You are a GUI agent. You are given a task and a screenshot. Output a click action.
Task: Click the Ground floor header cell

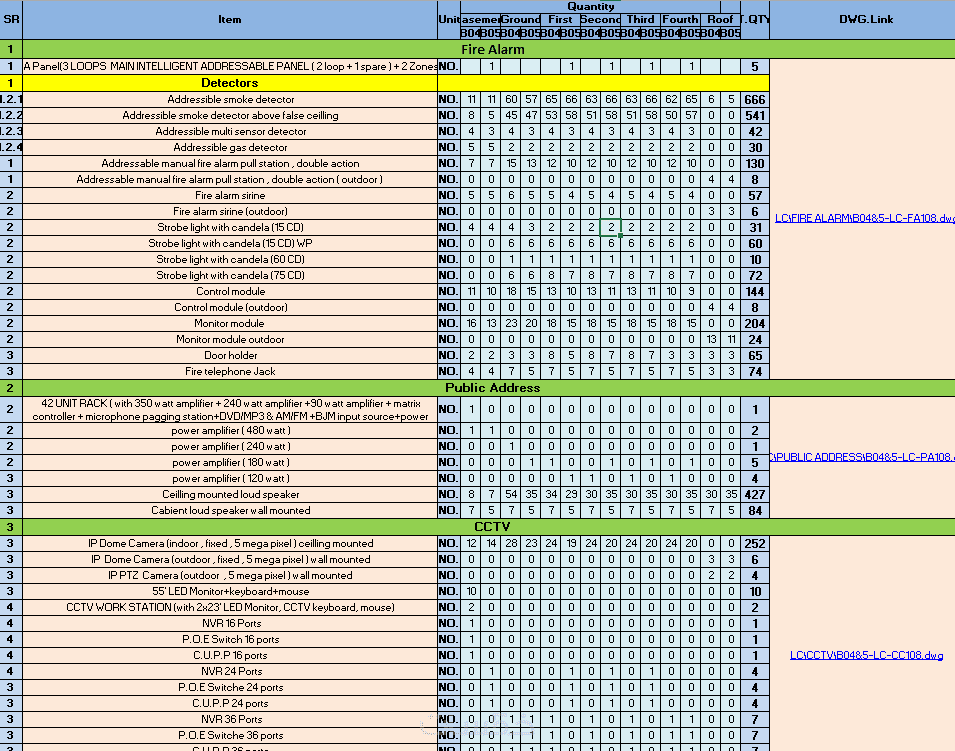tap(520, 19)
